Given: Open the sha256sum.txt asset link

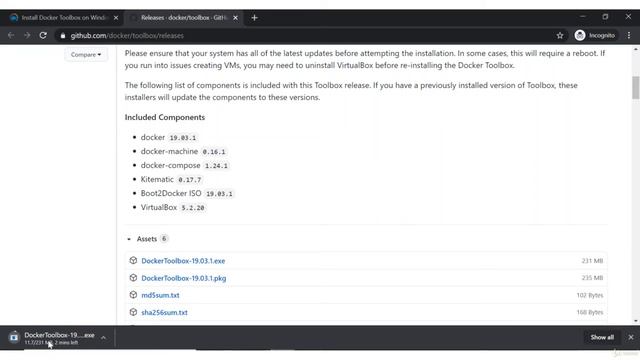Looking at the screenshot, I should [164, 312].
